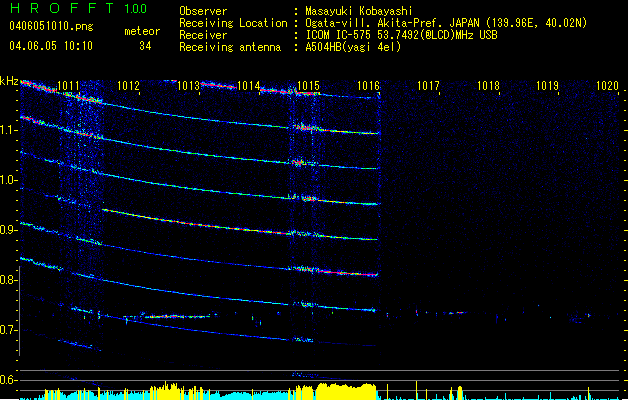The image size is (629, 400).
Task: Click the Receiving Location value text
Action: tap(445, 23)
